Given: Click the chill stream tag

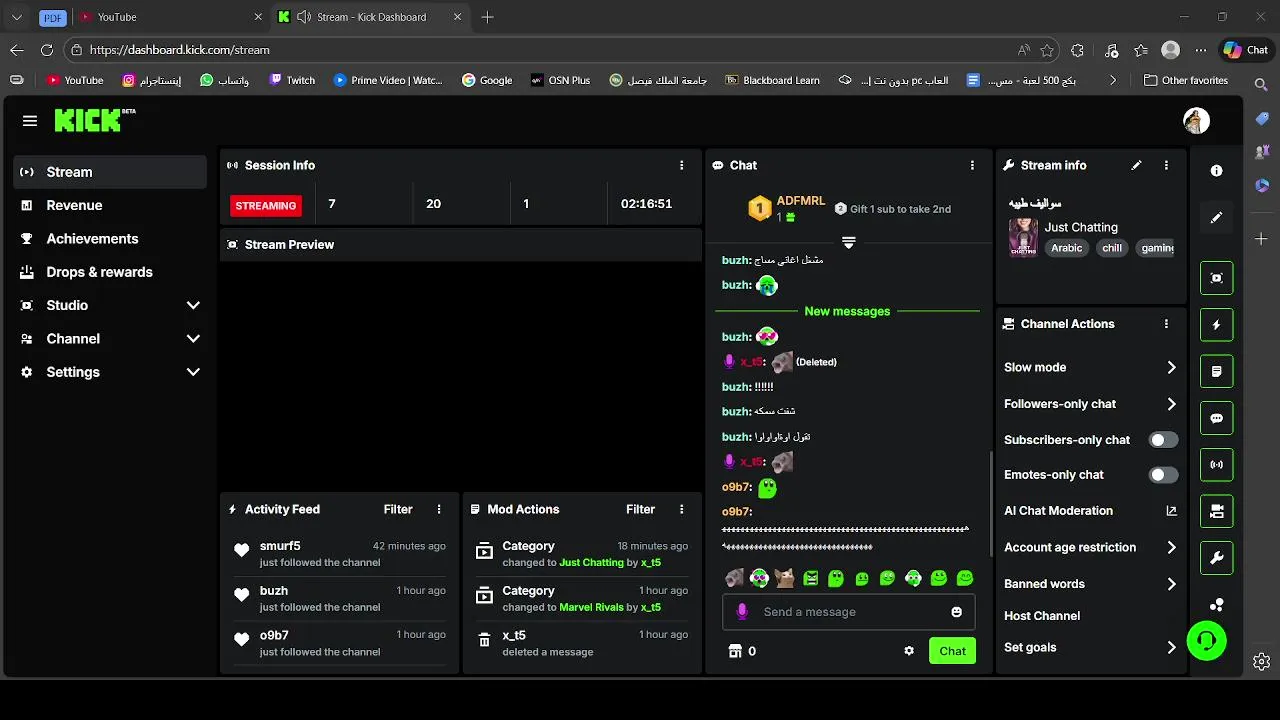Looking at the screenshot, I should [x=1112, y=248].
